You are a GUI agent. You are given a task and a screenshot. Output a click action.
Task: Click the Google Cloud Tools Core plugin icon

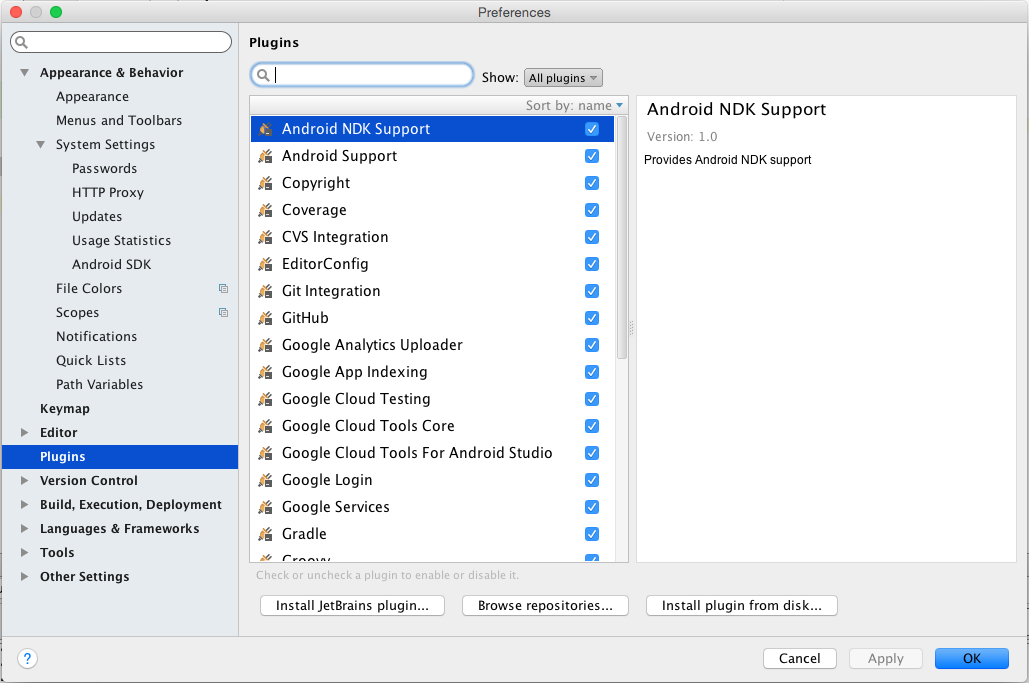[265, 426]
